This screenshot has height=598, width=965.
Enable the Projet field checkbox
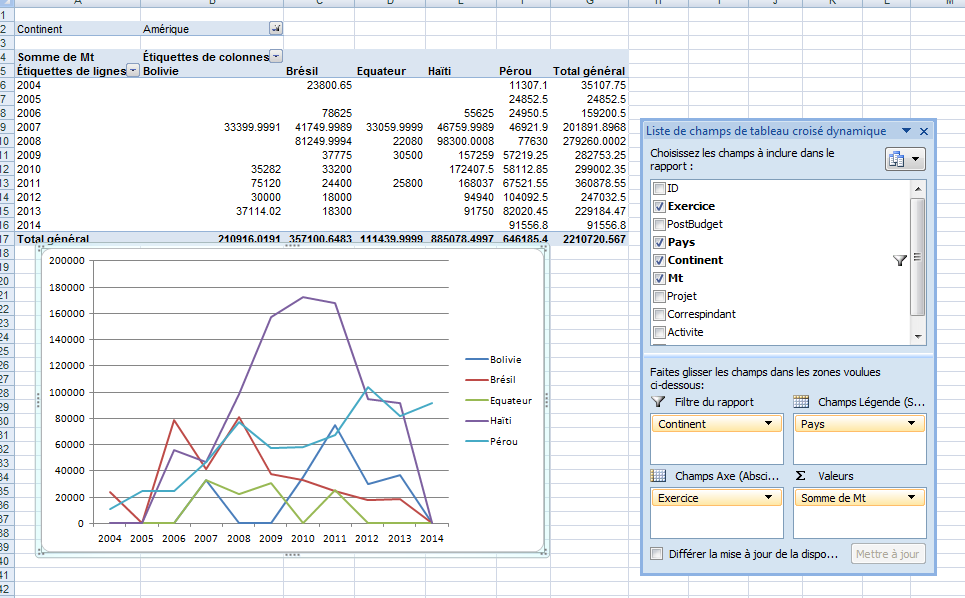pos(659,296)
